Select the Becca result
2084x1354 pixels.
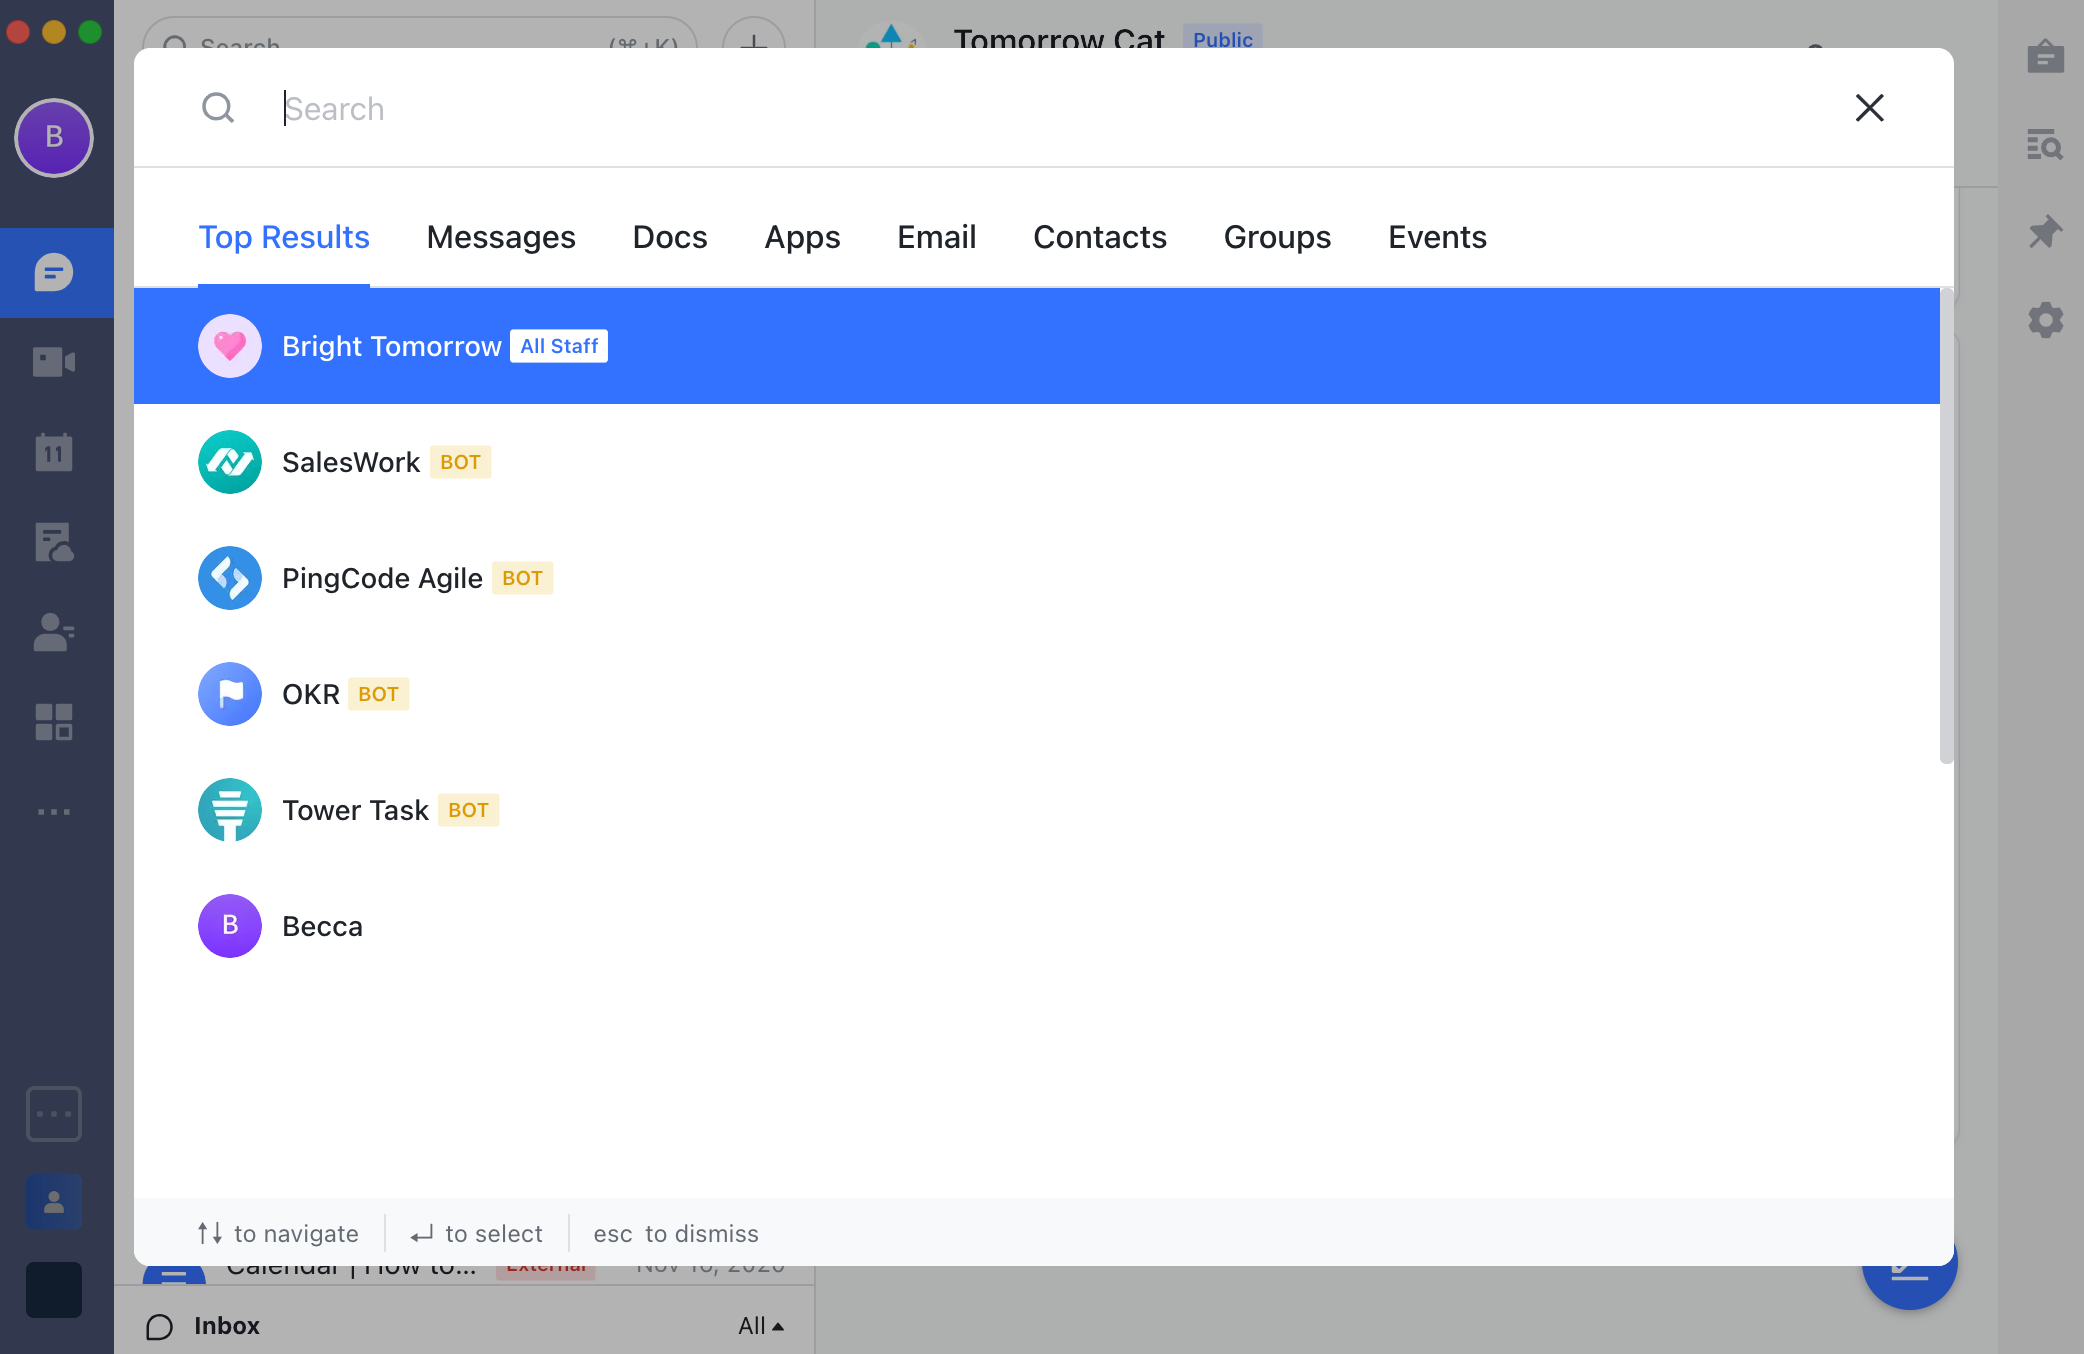[x=1037, y=926]
